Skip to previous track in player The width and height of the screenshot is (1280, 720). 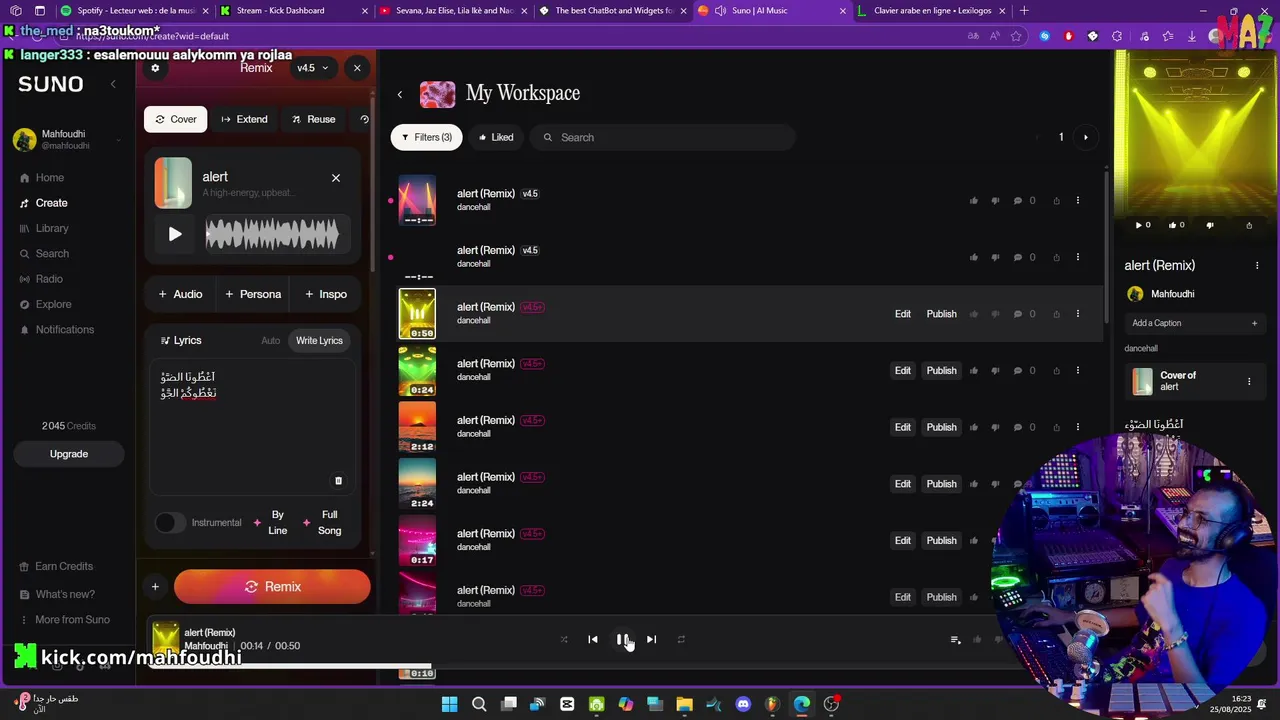[593, 640]
